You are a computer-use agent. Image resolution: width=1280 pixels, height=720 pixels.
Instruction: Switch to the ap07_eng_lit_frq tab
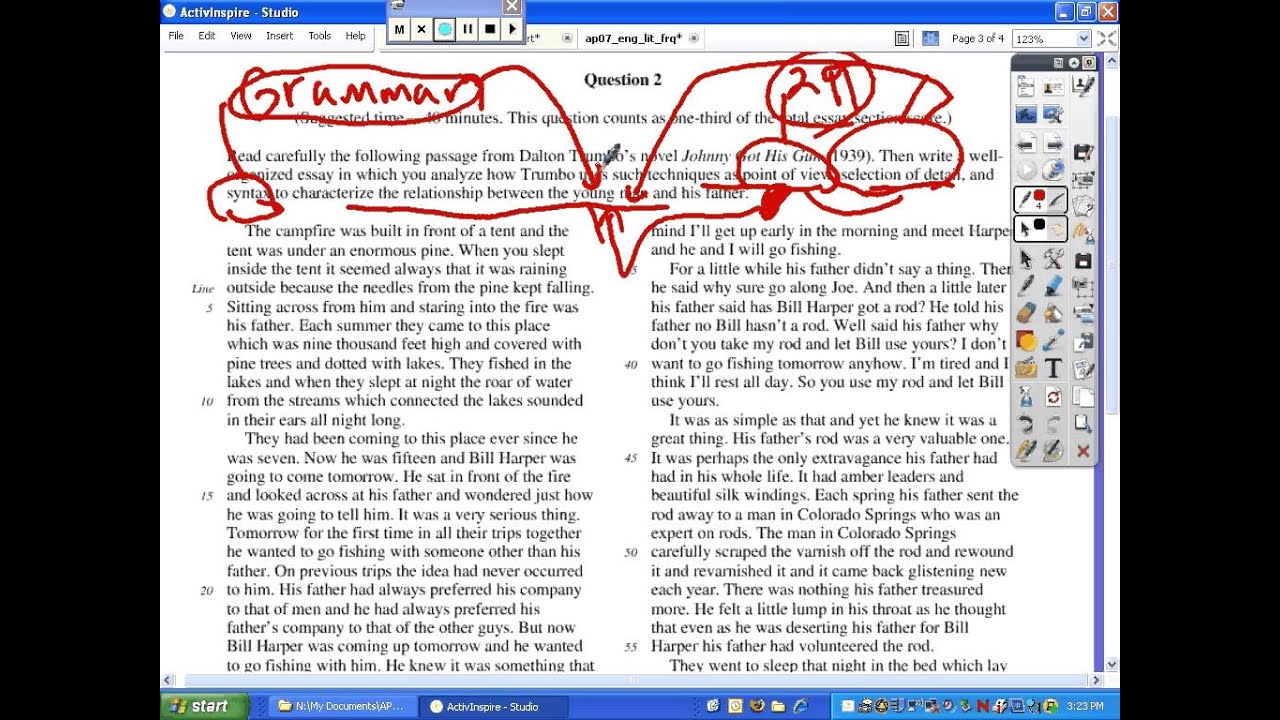pos(633,38)
